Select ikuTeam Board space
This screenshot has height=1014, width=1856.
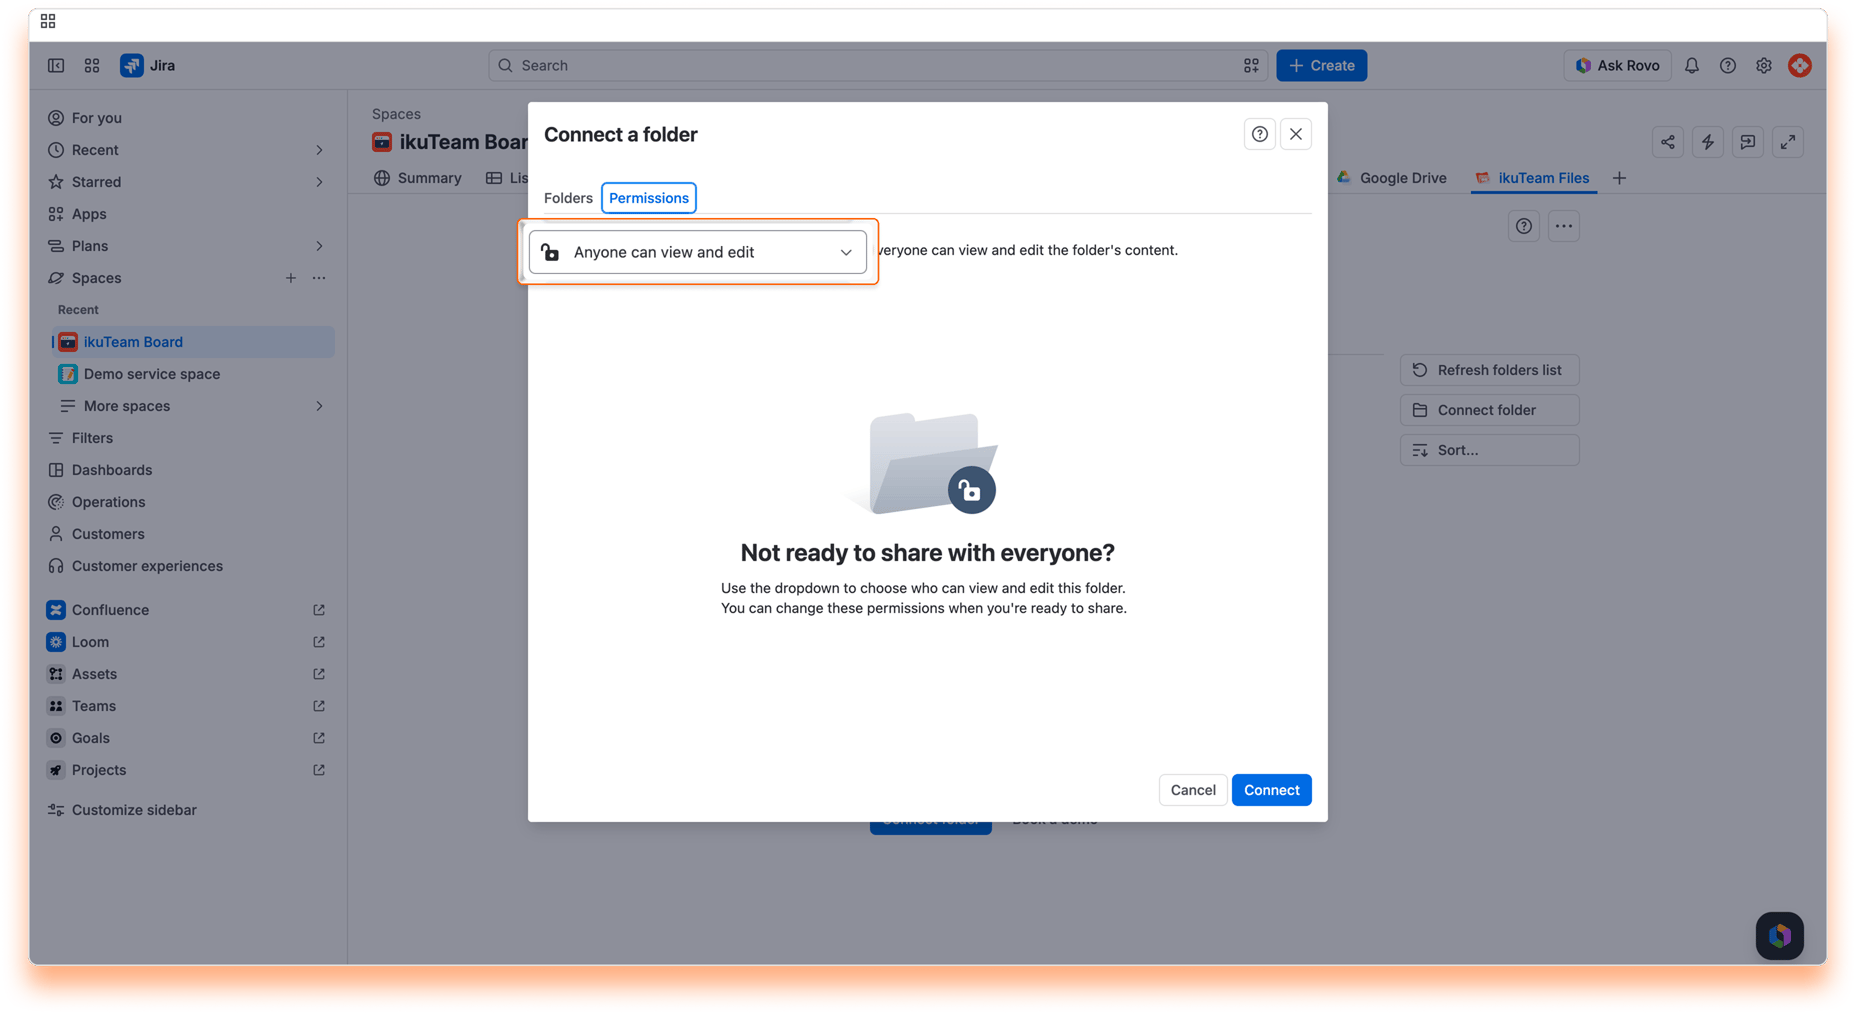click(x=192, y=342)
